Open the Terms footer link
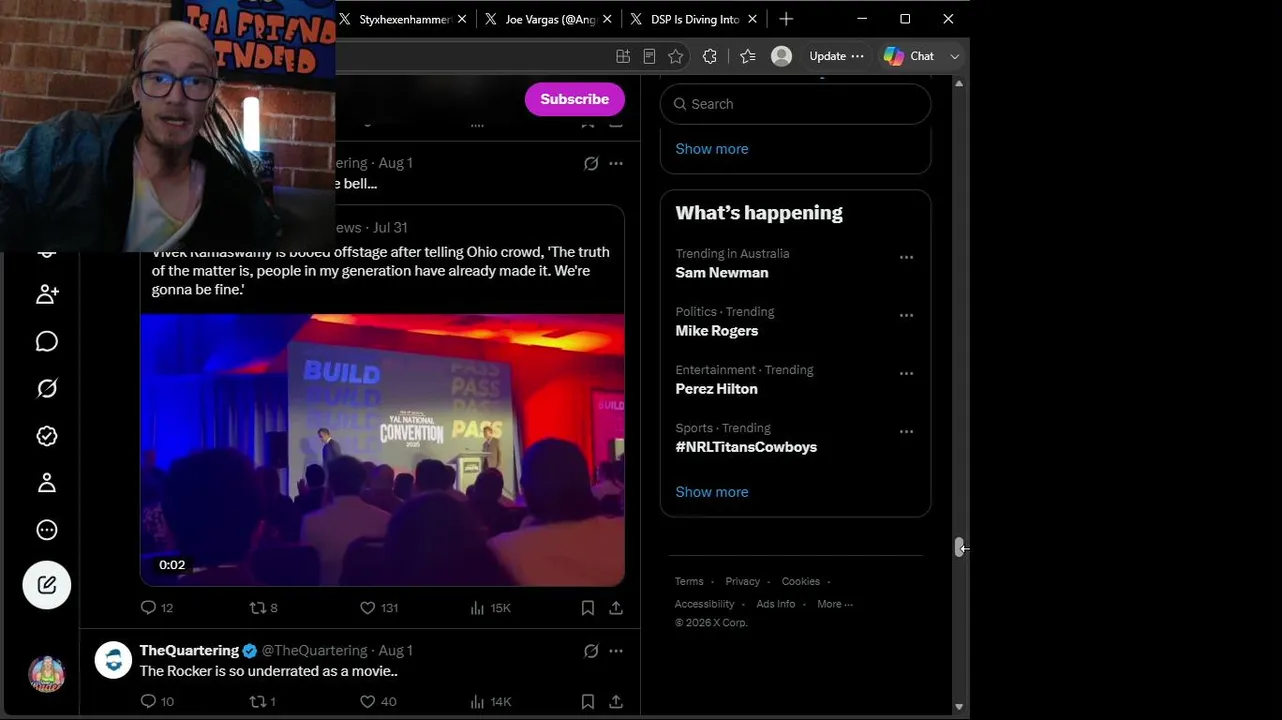1282x720 pixels. (689, 581)
